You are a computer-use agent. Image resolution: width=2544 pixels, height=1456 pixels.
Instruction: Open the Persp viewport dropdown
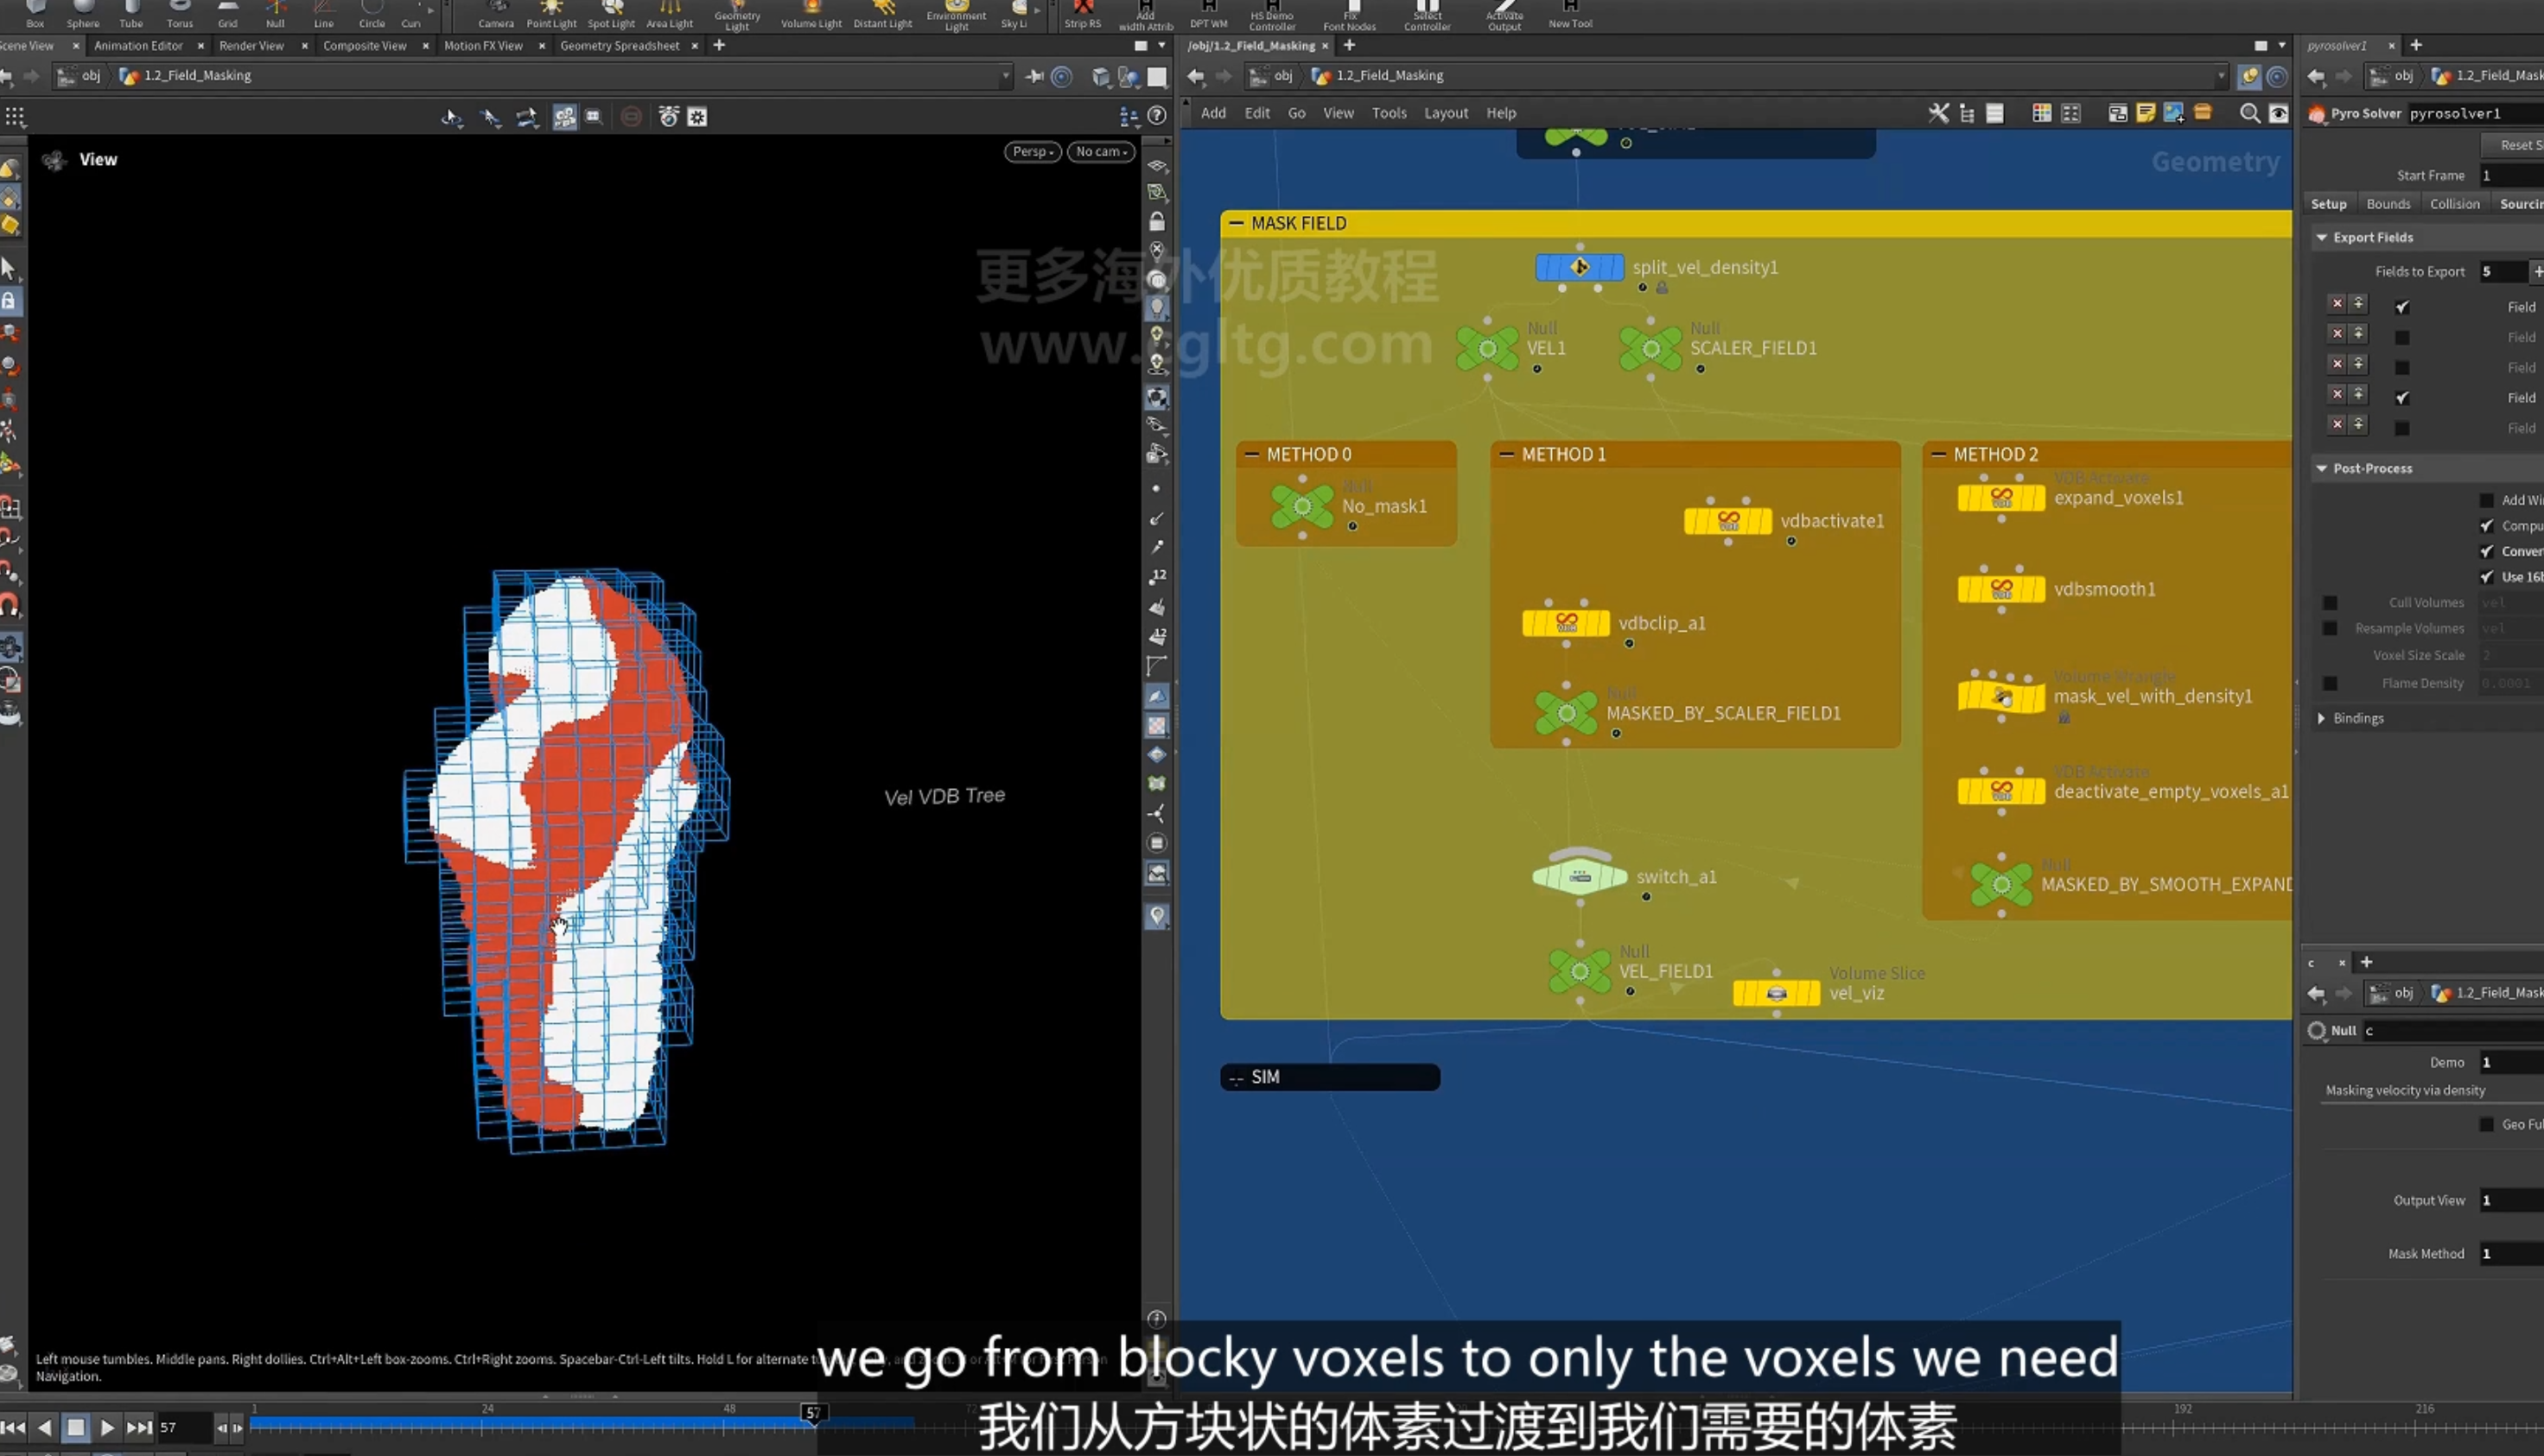click(x=1032, y=151)
